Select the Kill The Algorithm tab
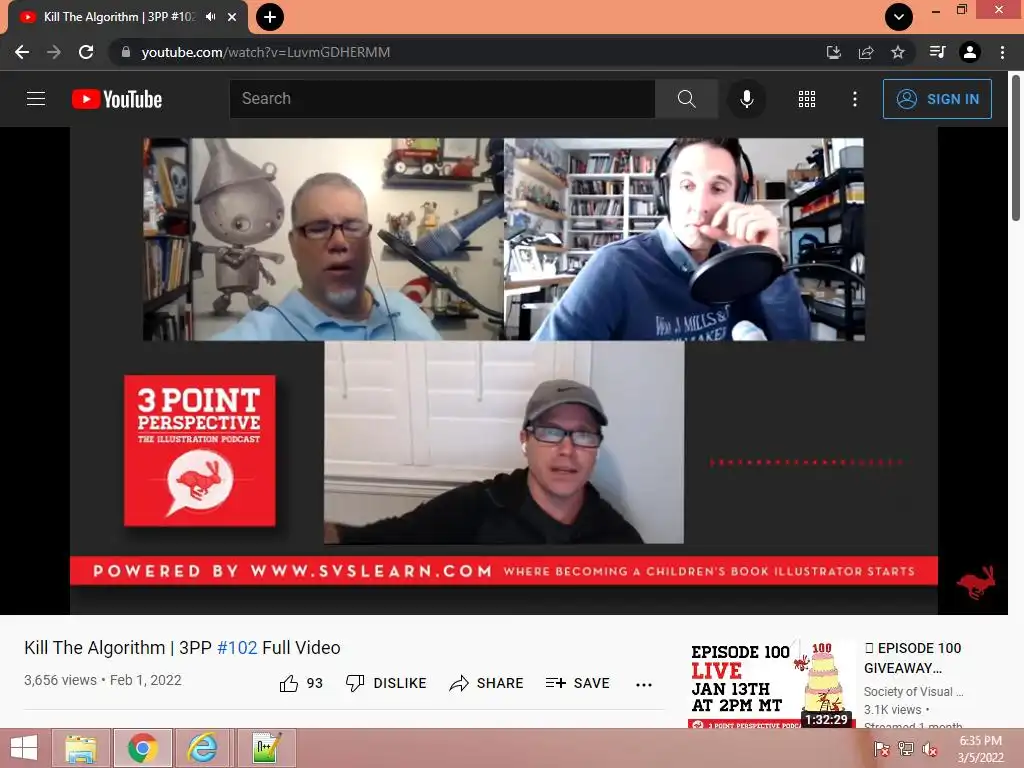Screen dimensions: 1024x768 click(x=119, y=17)
